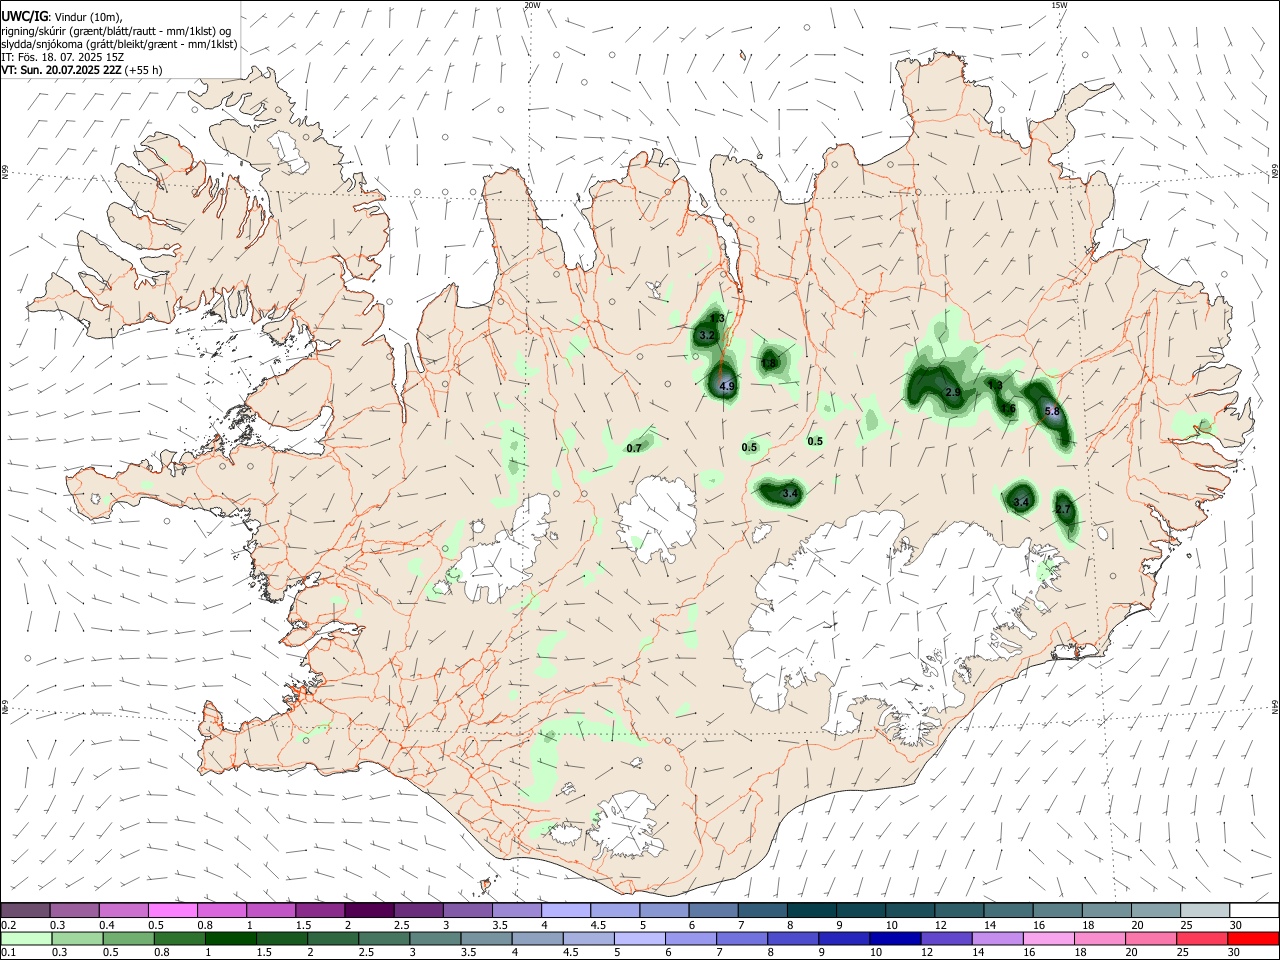Click the light grey 25 swatch in upper scale

(x=1204, y=910)
